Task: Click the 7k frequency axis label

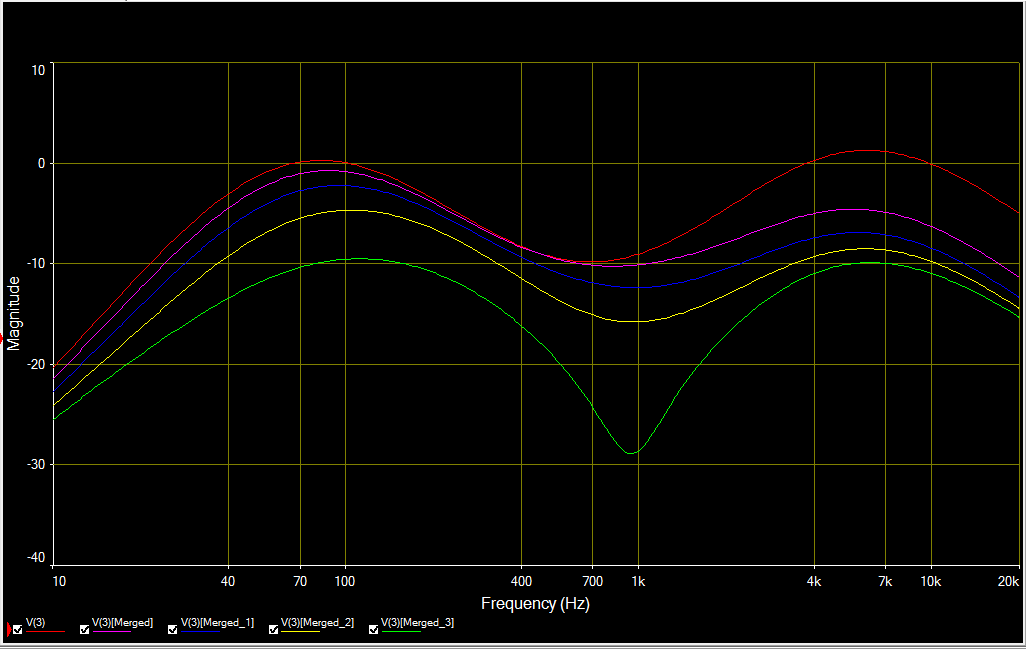Action: [885, 581]
